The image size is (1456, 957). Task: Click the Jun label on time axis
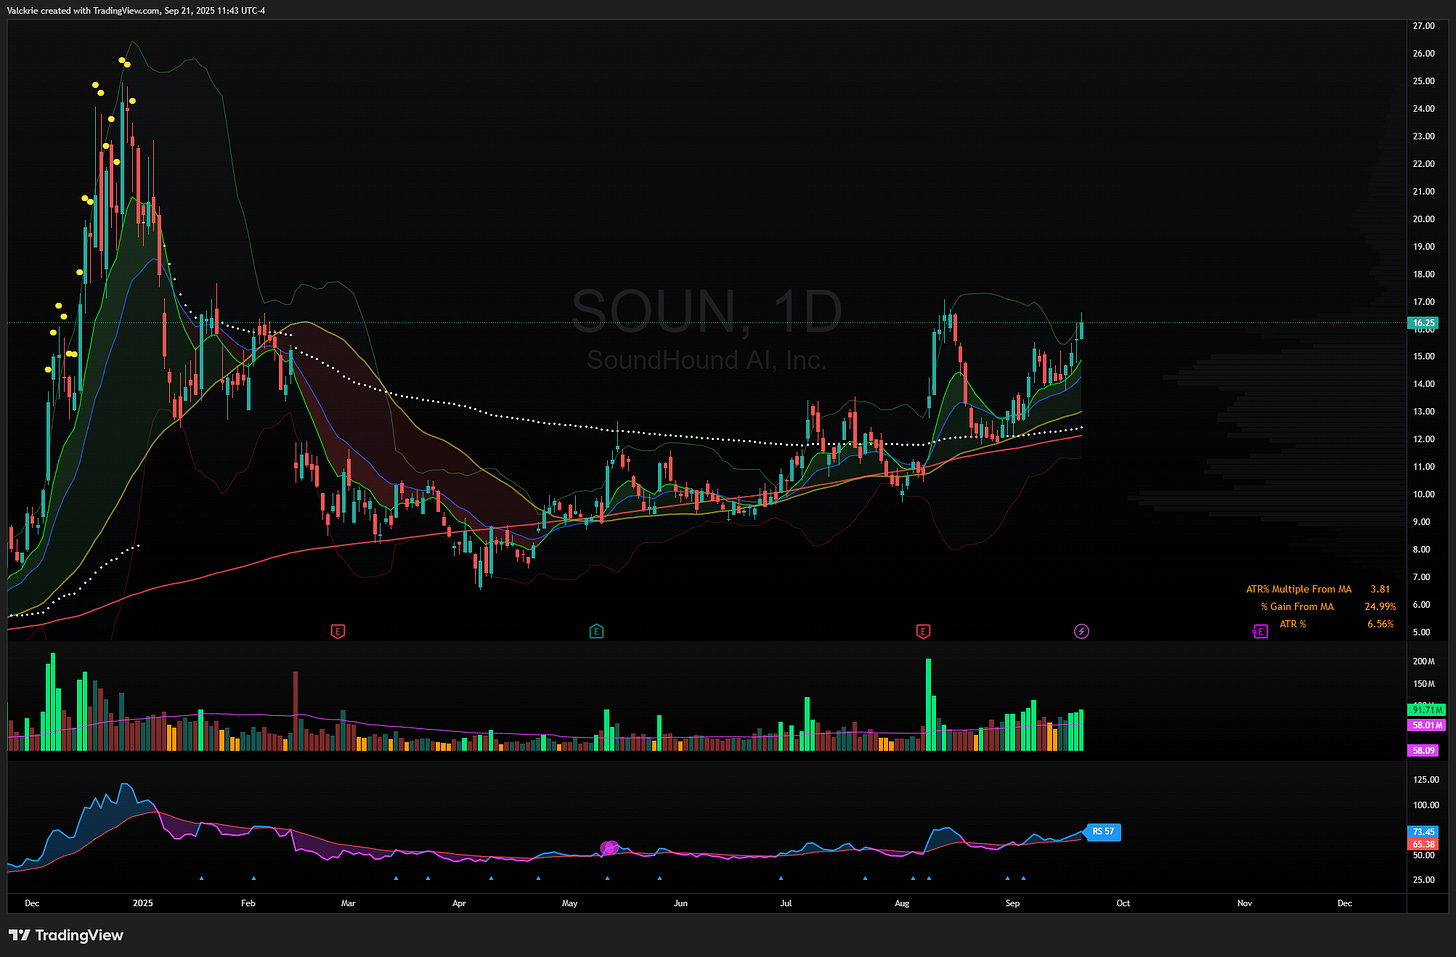click(680, 903)
